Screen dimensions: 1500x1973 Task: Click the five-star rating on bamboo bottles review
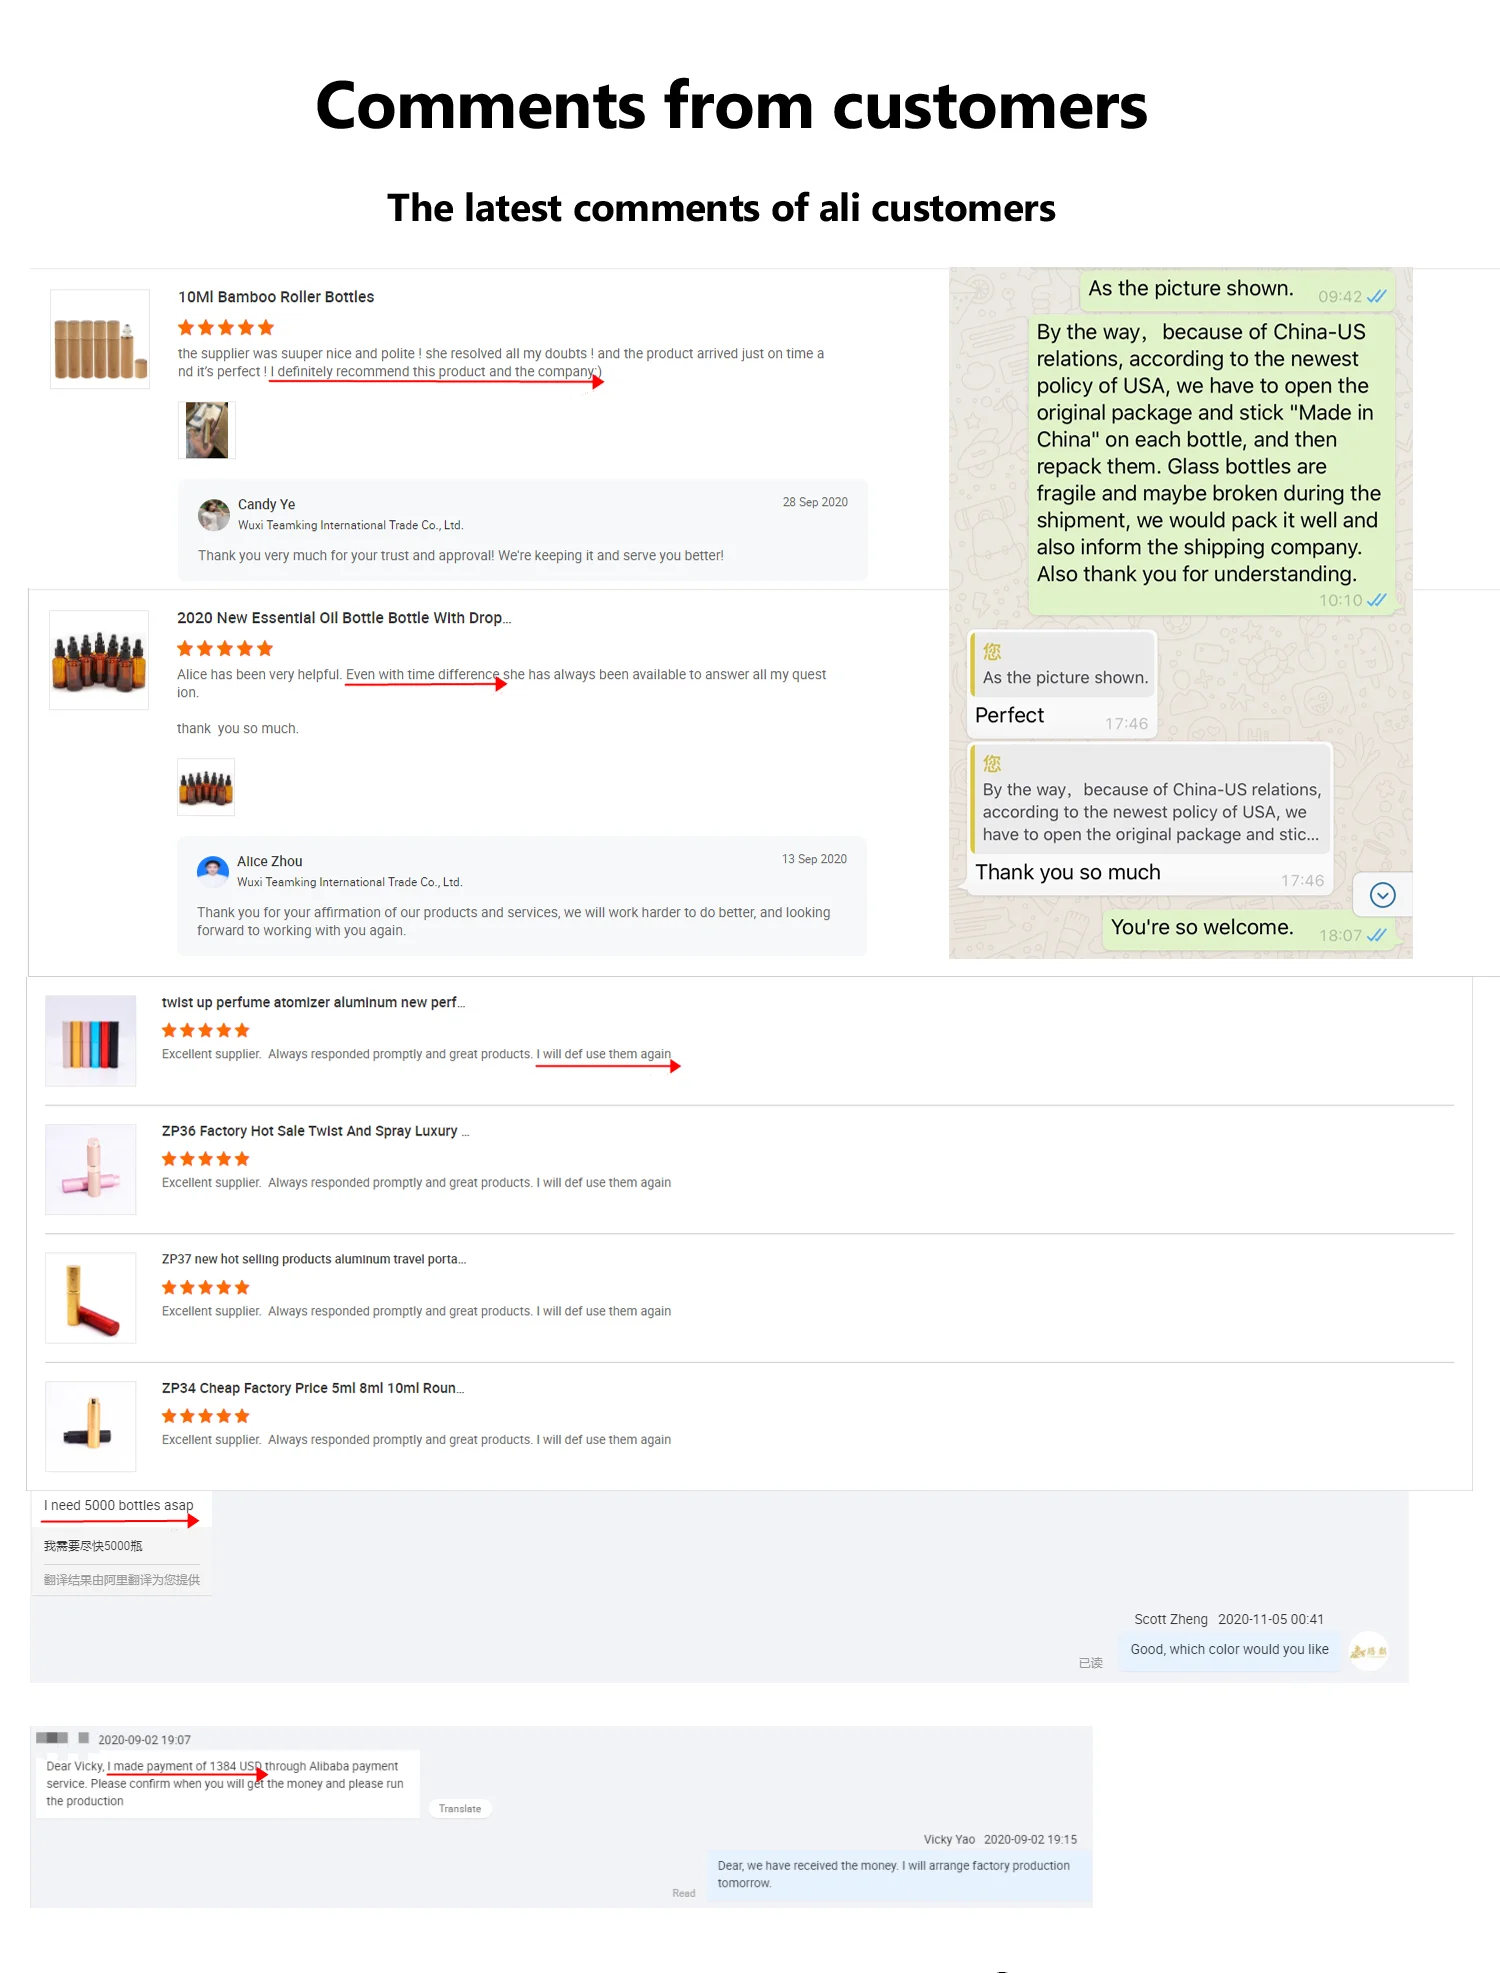[x=226, y=328]
